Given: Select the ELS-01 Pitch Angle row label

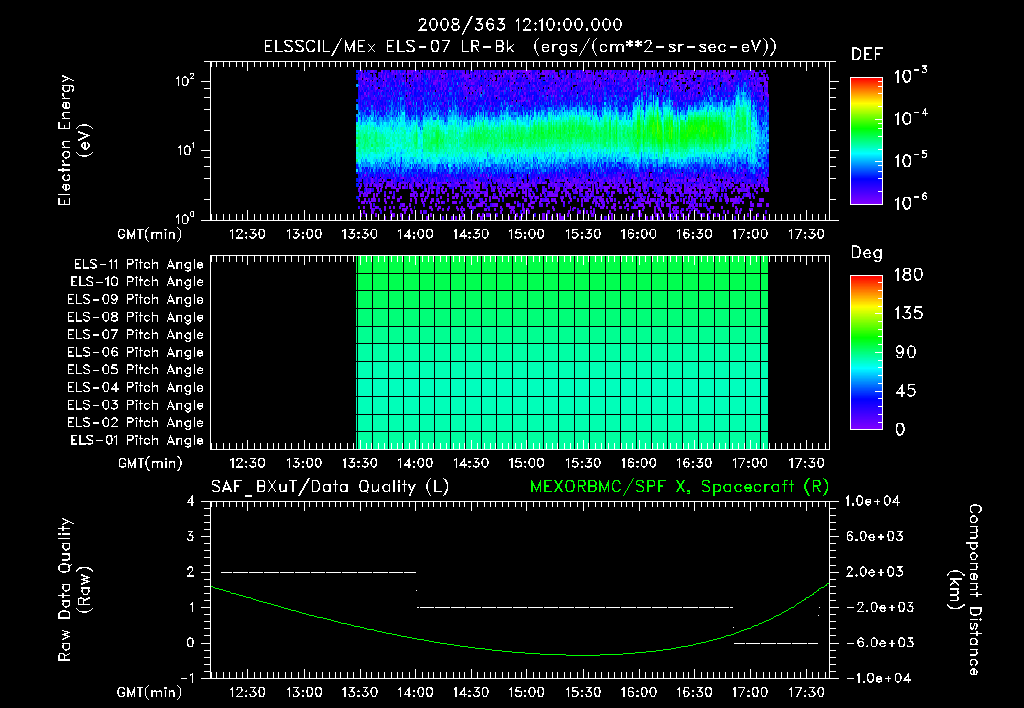Looking at the screenshot, I should [137, 440].
